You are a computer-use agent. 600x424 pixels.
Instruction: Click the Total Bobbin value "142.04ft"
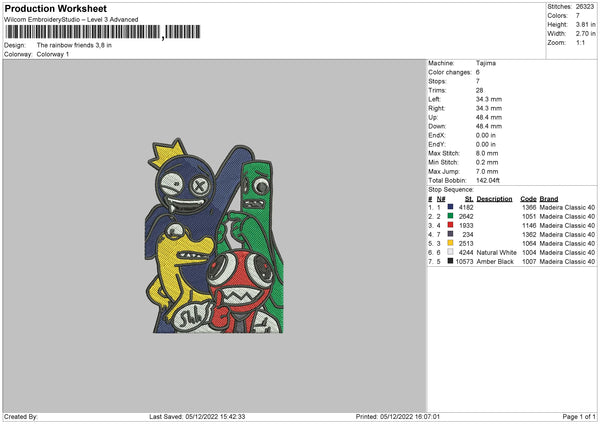pyautogui.click(x=488, y=180)
